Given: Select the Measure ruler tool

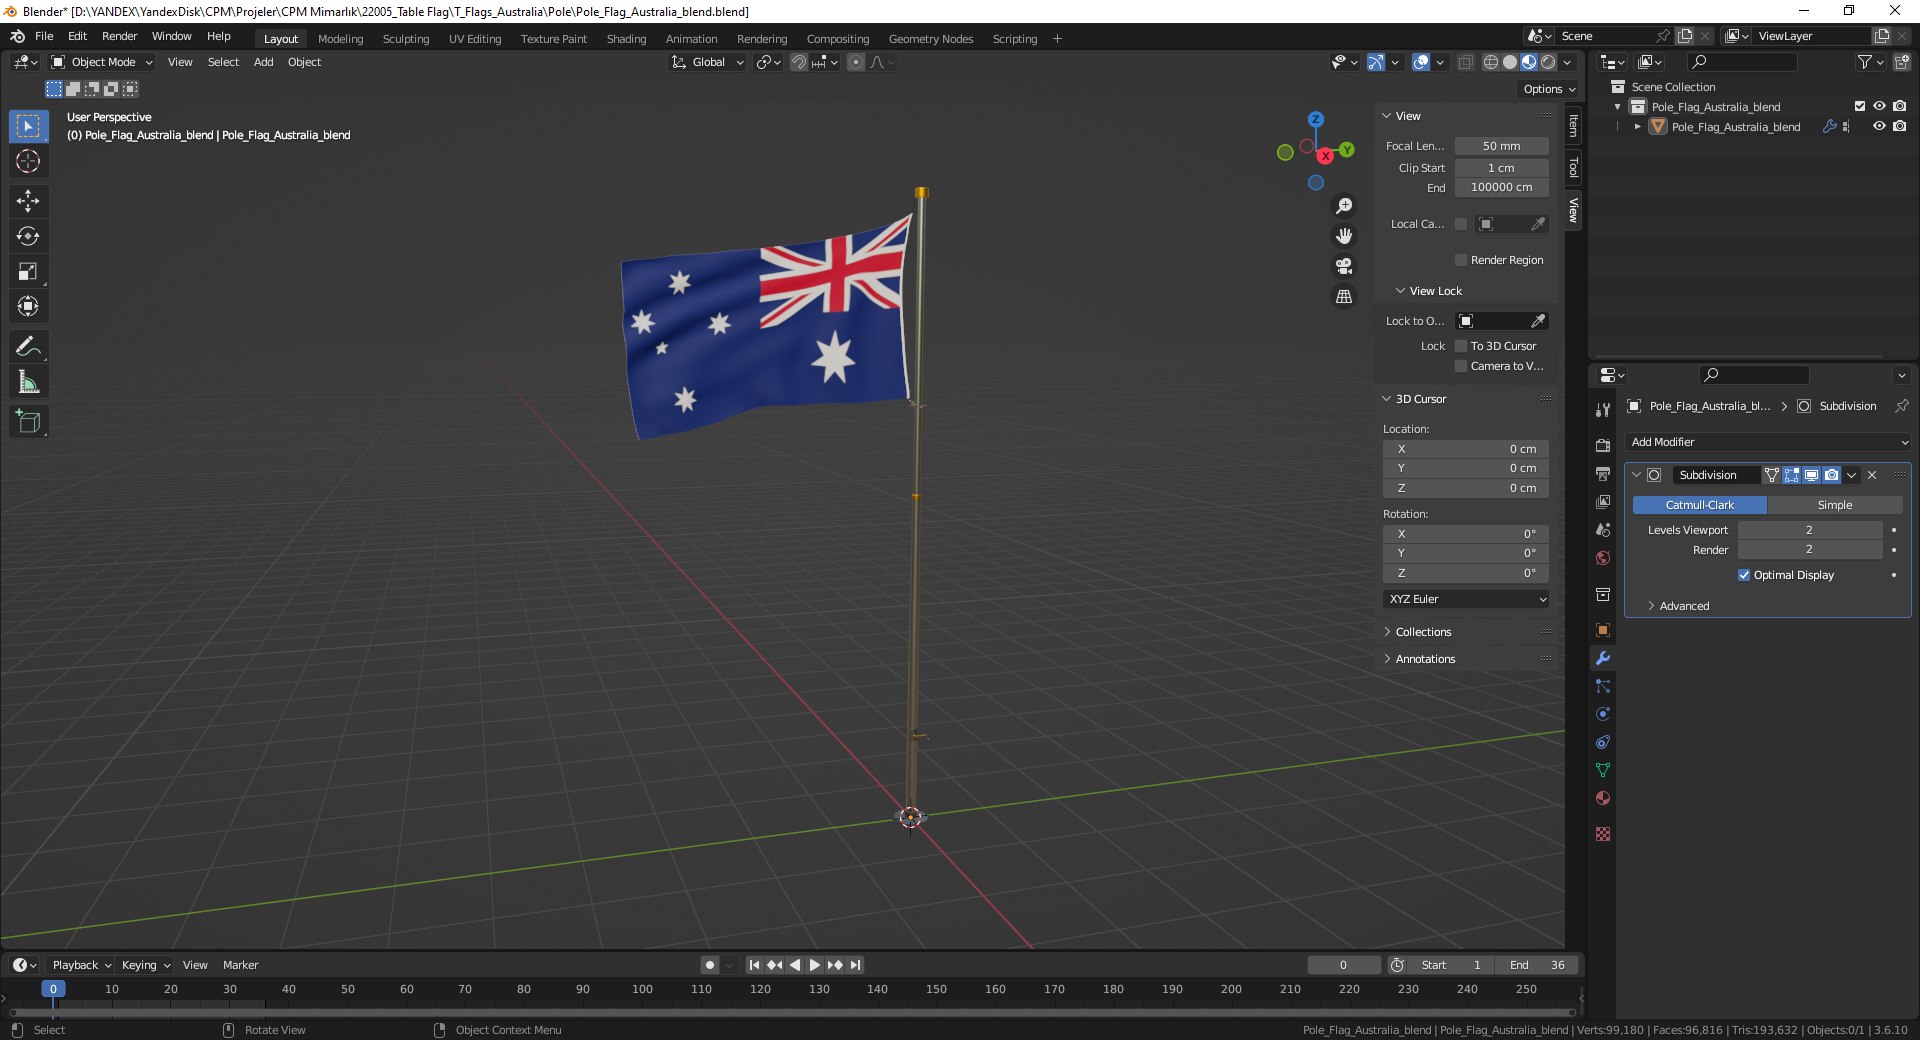Looking at the screenshot, I should tap(28, 382).
